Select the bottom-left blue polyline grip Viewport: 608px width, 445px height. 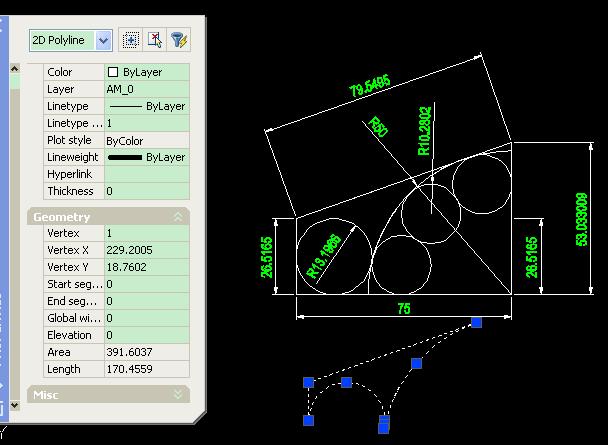[308, 420]
